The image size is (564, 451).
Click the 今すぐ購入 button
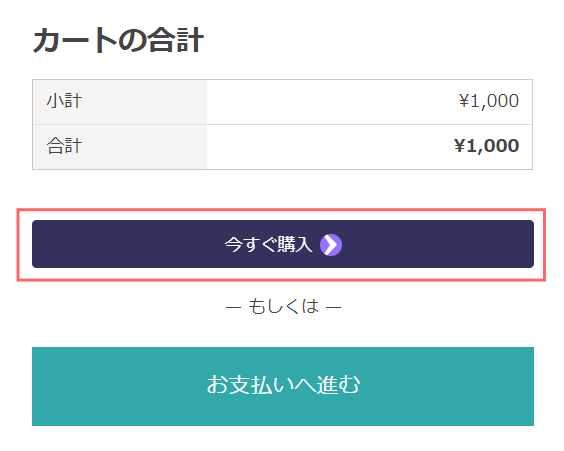click(x=283, y=244)
